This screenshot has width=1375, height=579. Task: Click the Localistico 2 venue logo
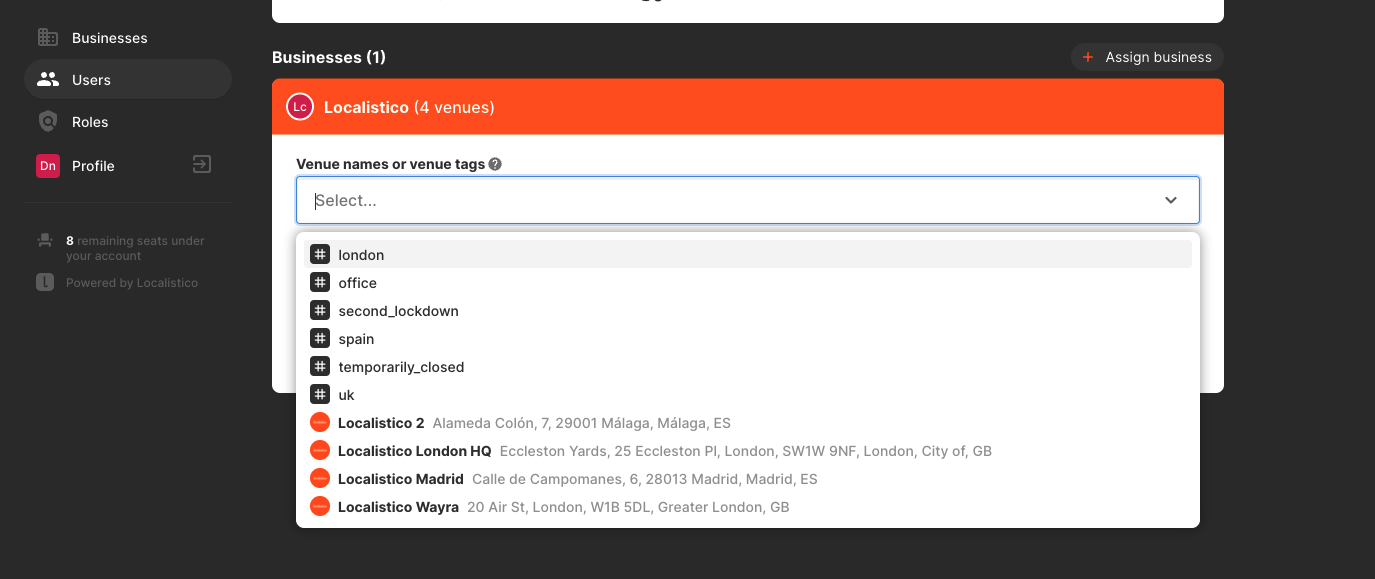coord(320,423)
